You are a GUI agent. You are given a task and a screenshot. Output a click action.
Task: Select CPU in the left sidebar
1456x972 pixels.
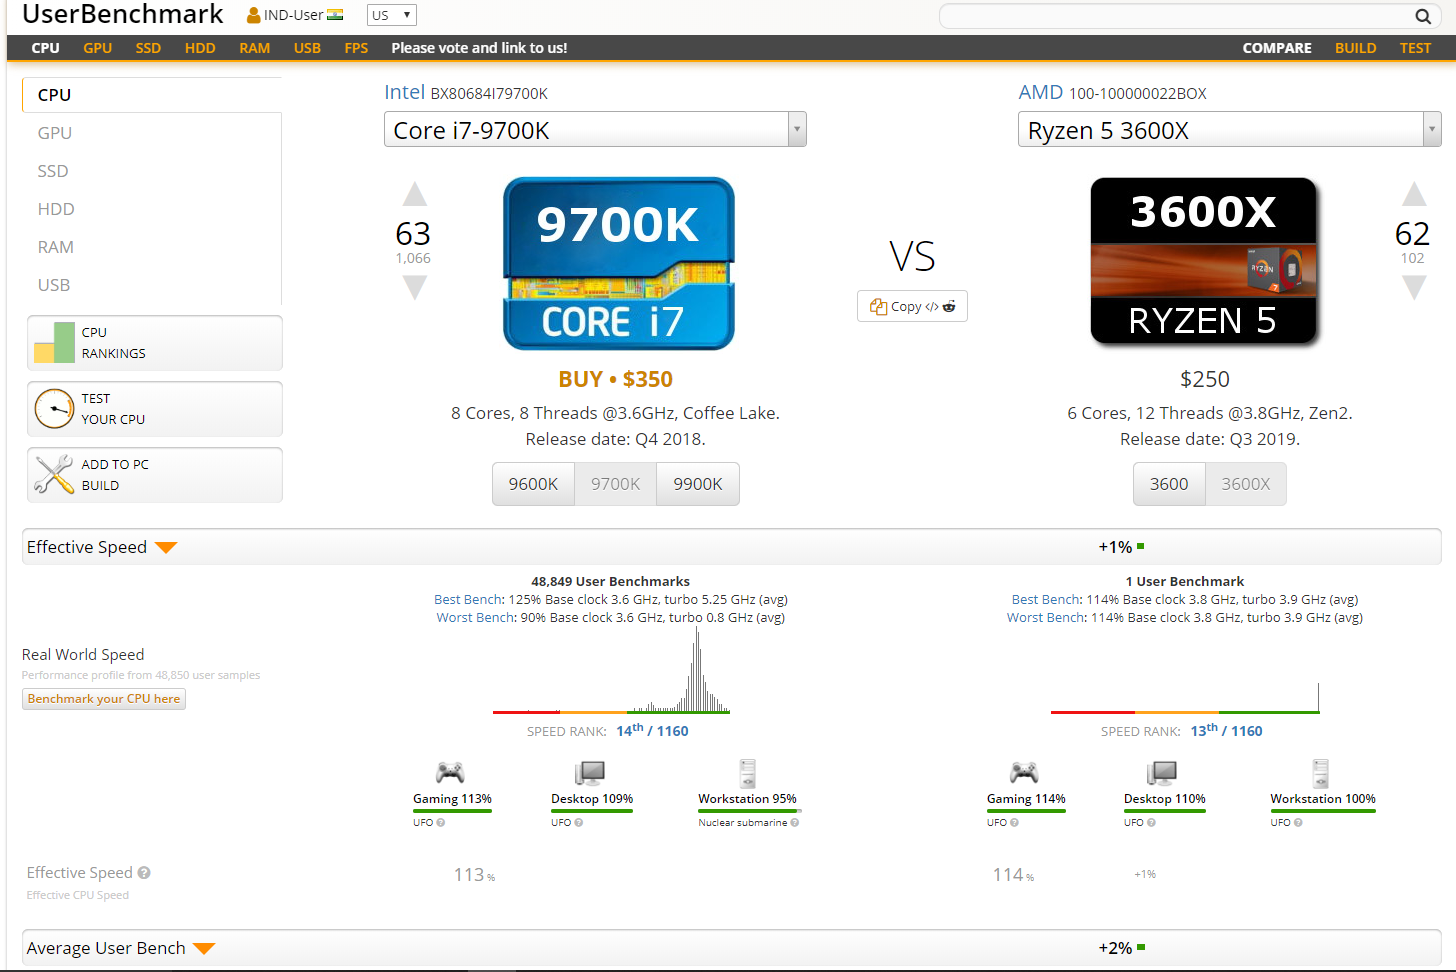151,95
